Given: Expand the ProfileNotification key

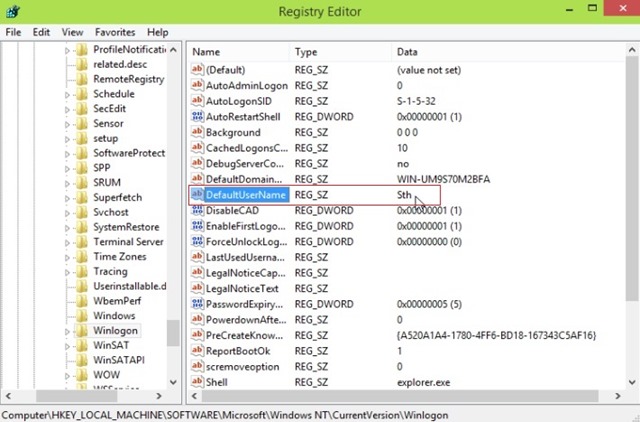Looking at the screenshot, I should click(67, 51).
